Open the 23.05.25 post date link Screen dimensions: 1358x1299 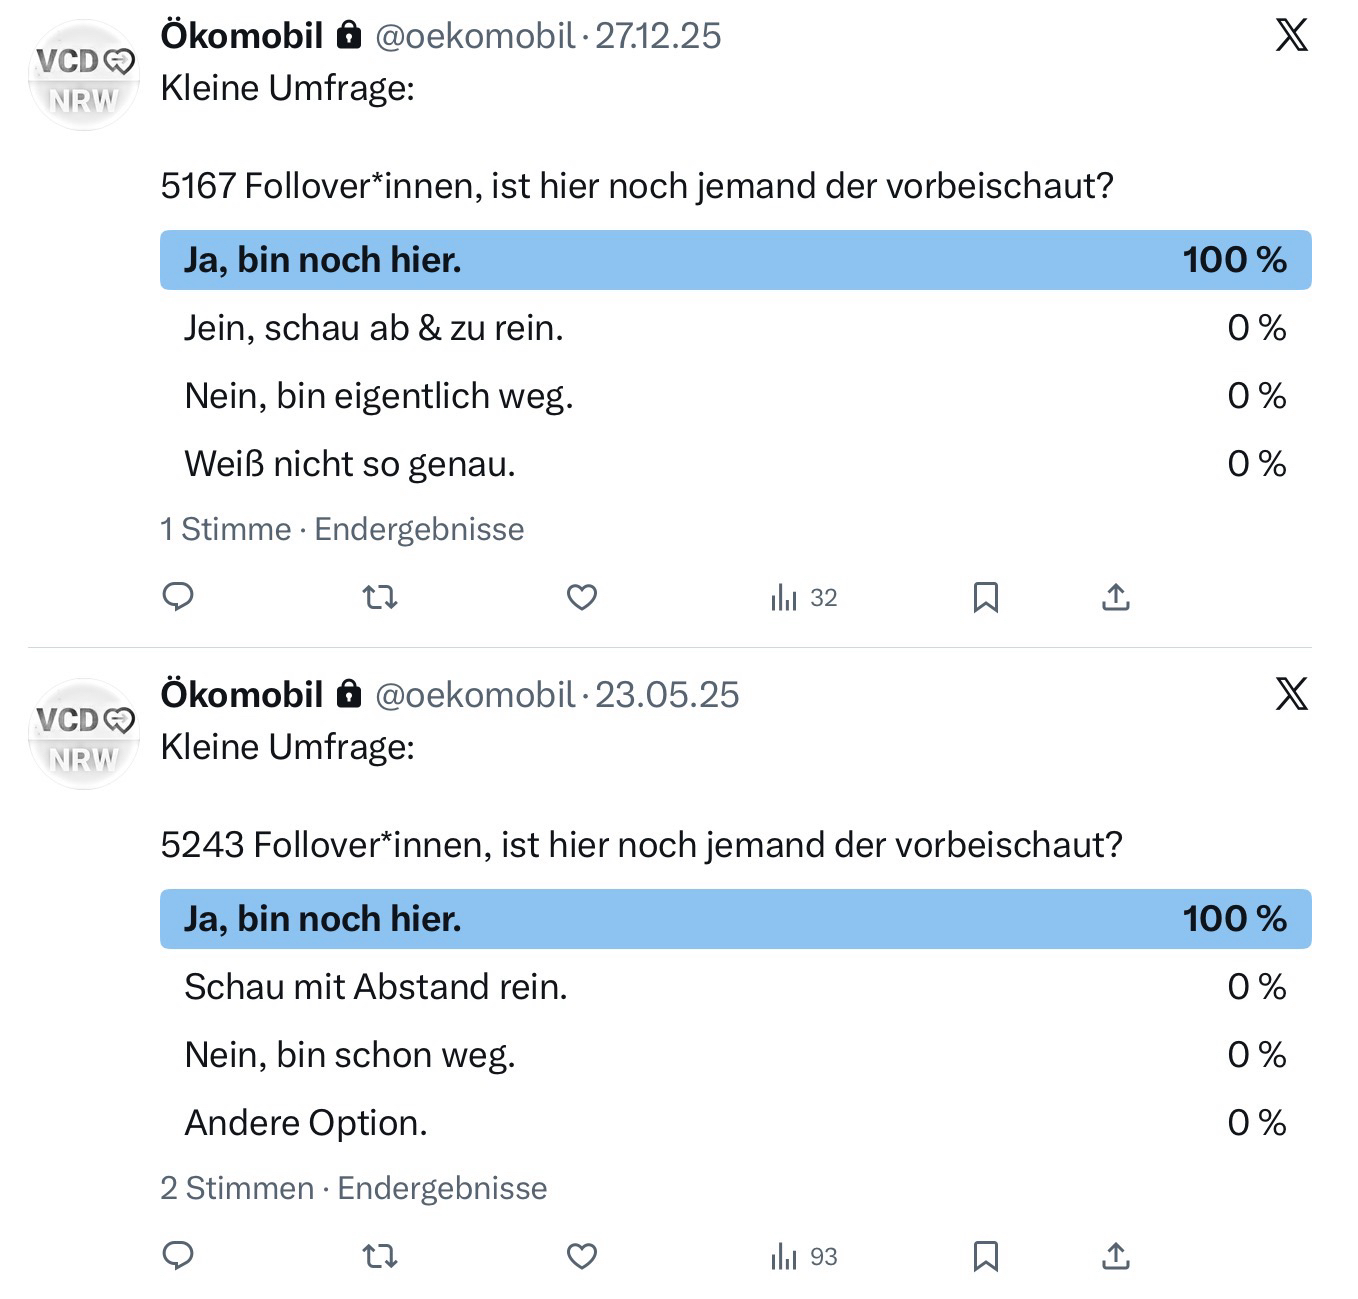(667, 695)
